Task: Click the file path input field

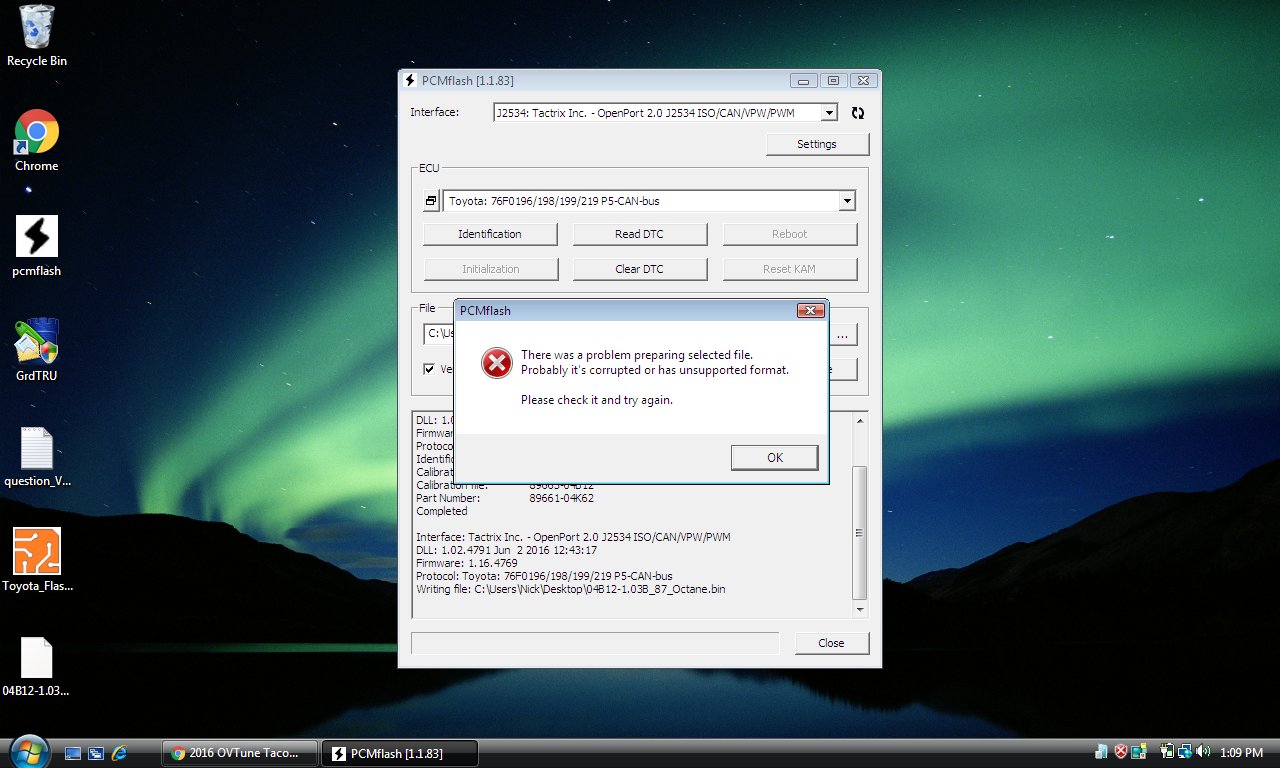Action: click(x=438, y=334)
